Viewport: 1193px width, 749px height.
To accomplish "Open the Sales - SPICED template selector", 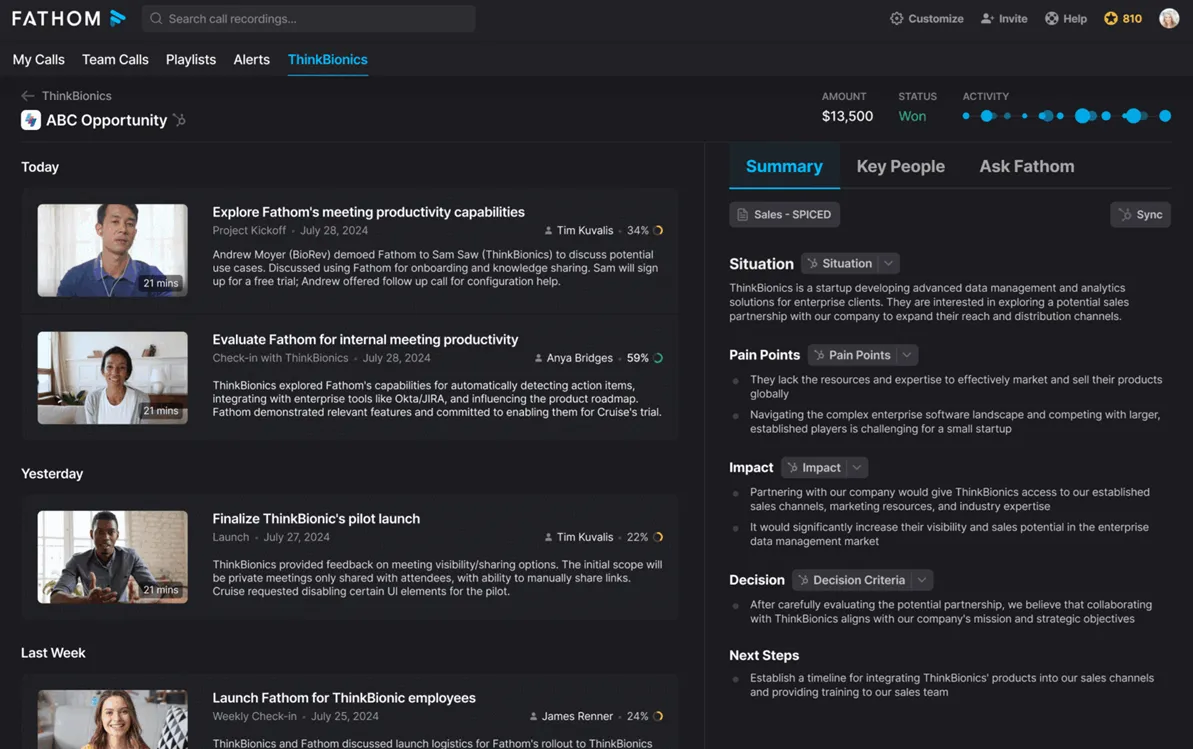I will [784, 215].
